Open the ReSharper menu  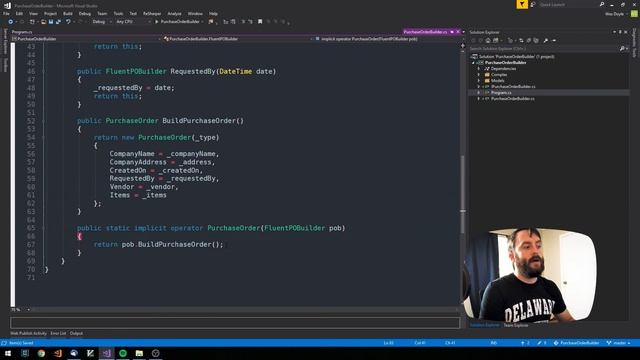click(152, 13)
